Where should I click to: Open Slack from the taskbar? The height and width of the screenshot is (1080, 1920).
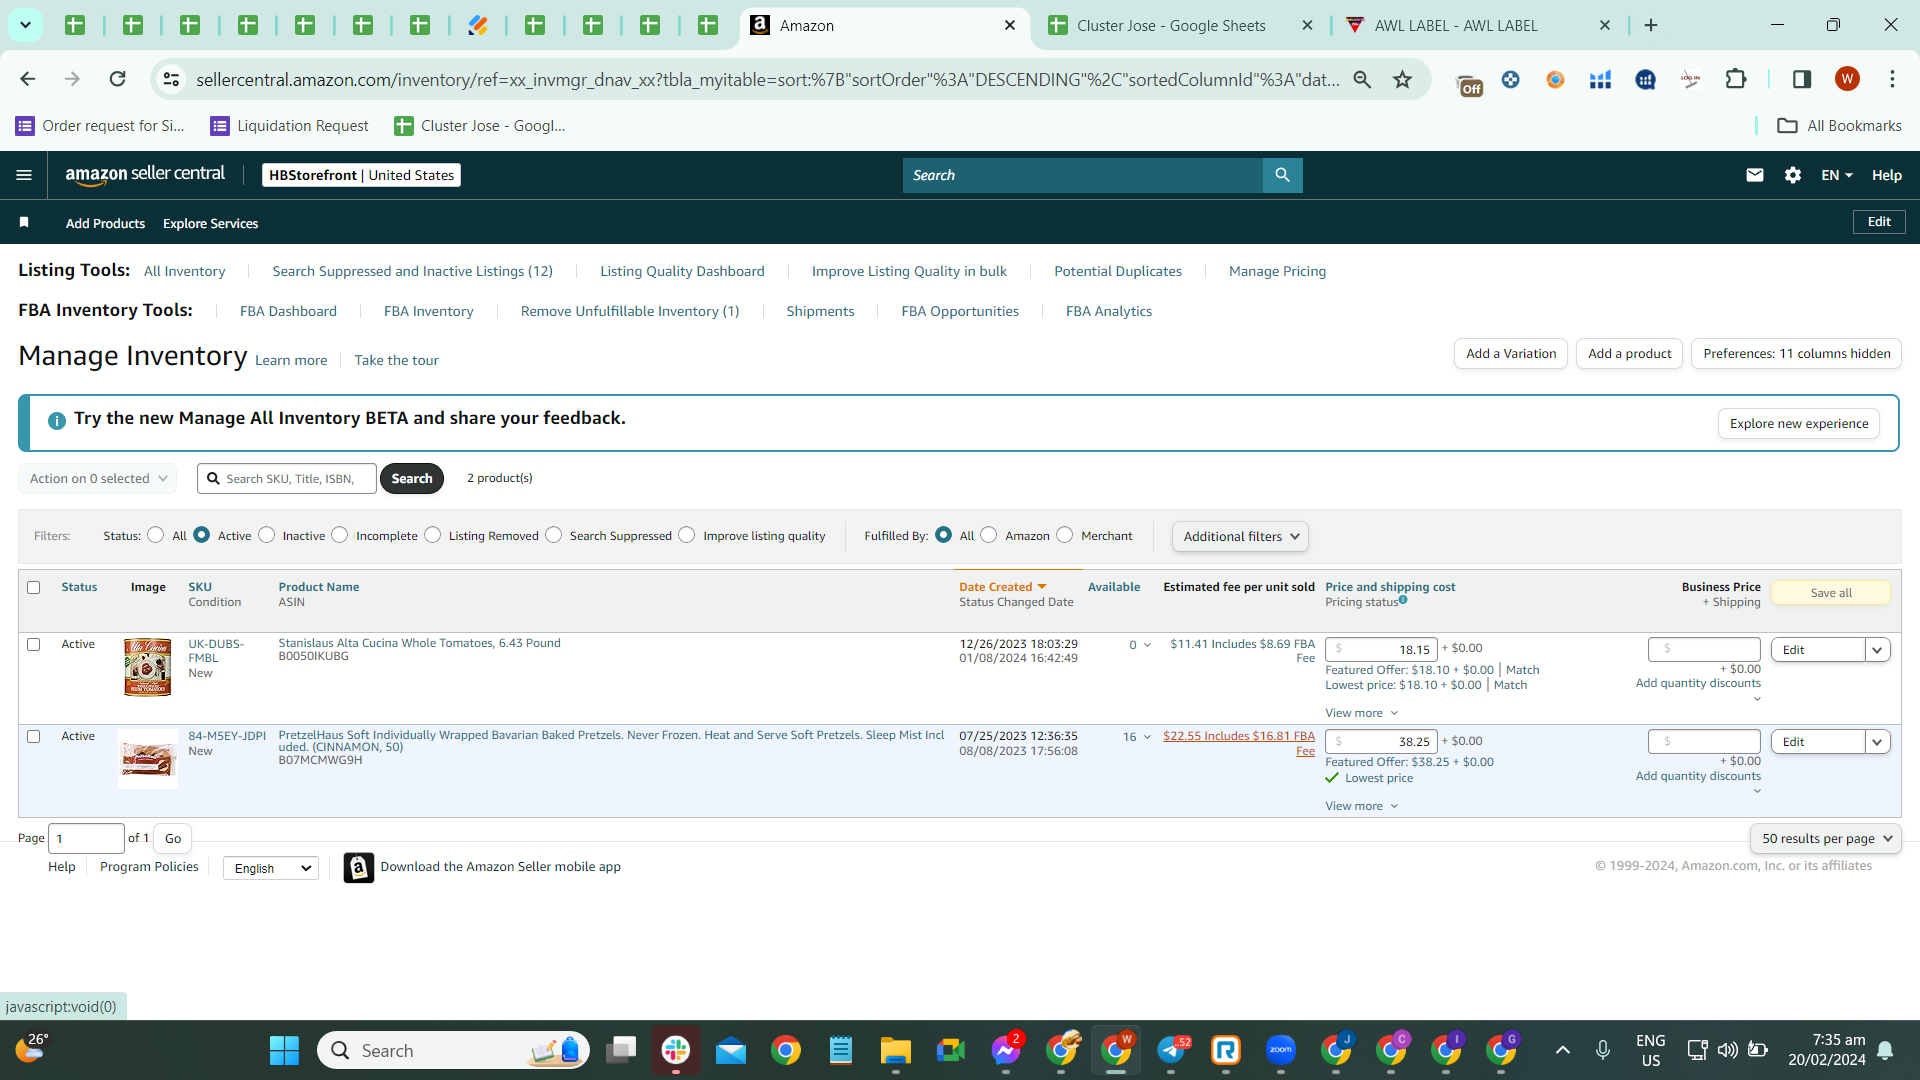click(676, 1050)
